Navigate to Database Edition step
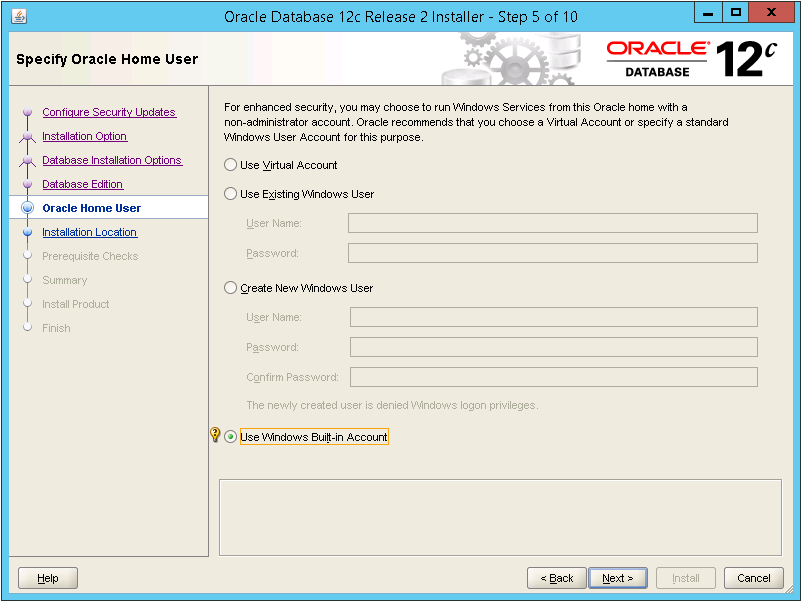 pyautogui.click(x=82, y=184)
